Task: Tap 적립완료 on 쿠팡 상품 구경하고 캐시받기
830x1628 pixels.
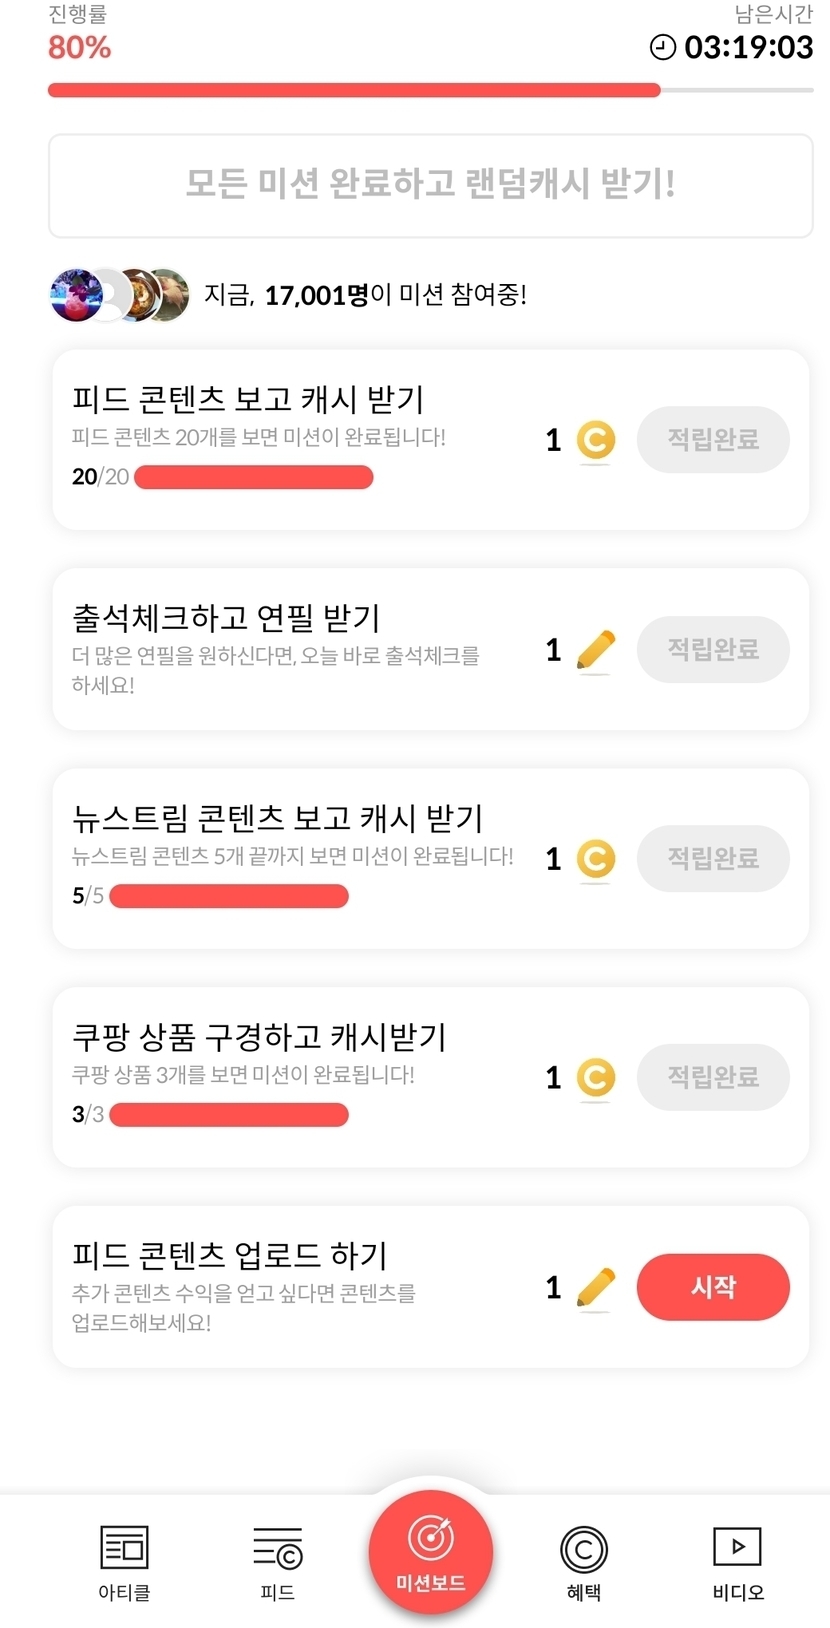Action: [x=713, y=1077]
